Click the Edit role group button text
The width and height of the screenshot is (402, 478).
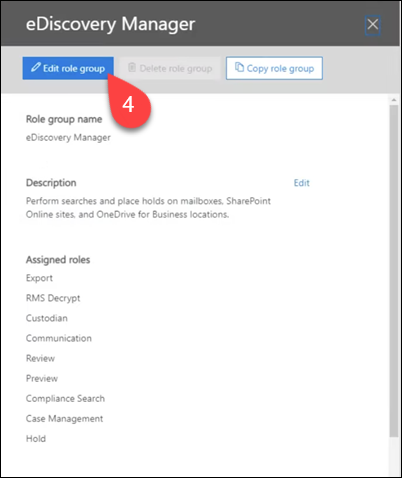pyautogui.click(x=74, y=68)
